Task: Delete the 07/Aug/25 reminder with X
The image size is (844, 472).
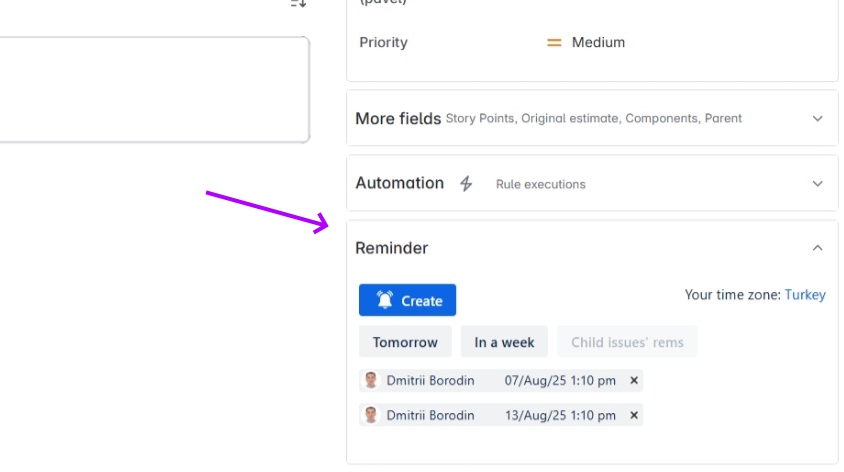Action: click(x=634, y=380)
